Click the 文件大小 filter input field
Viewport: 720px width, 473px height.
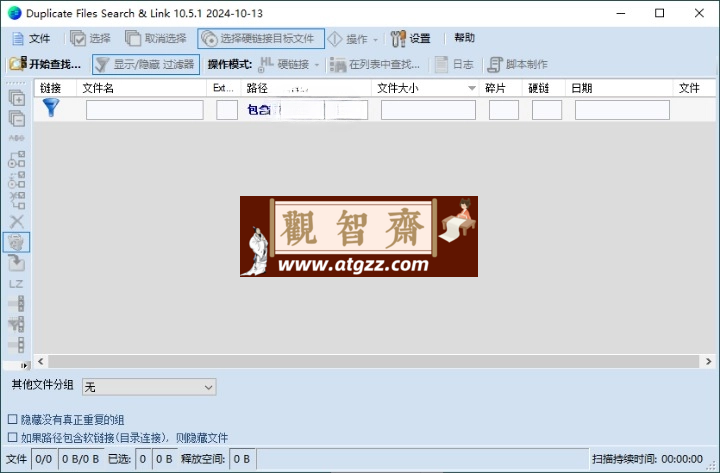coord(428,110)
